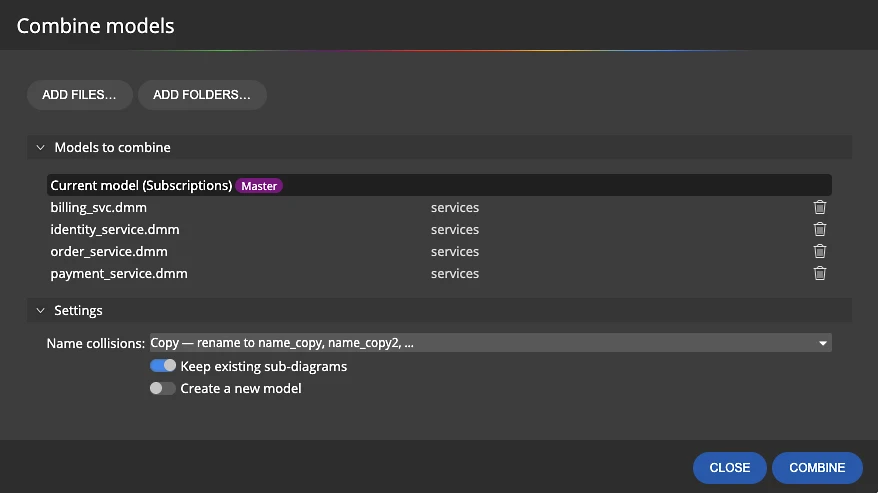This screenshot has width=878, height=493.
Task: Select the billing_svc.dmm file name
Action: [99, 207]
